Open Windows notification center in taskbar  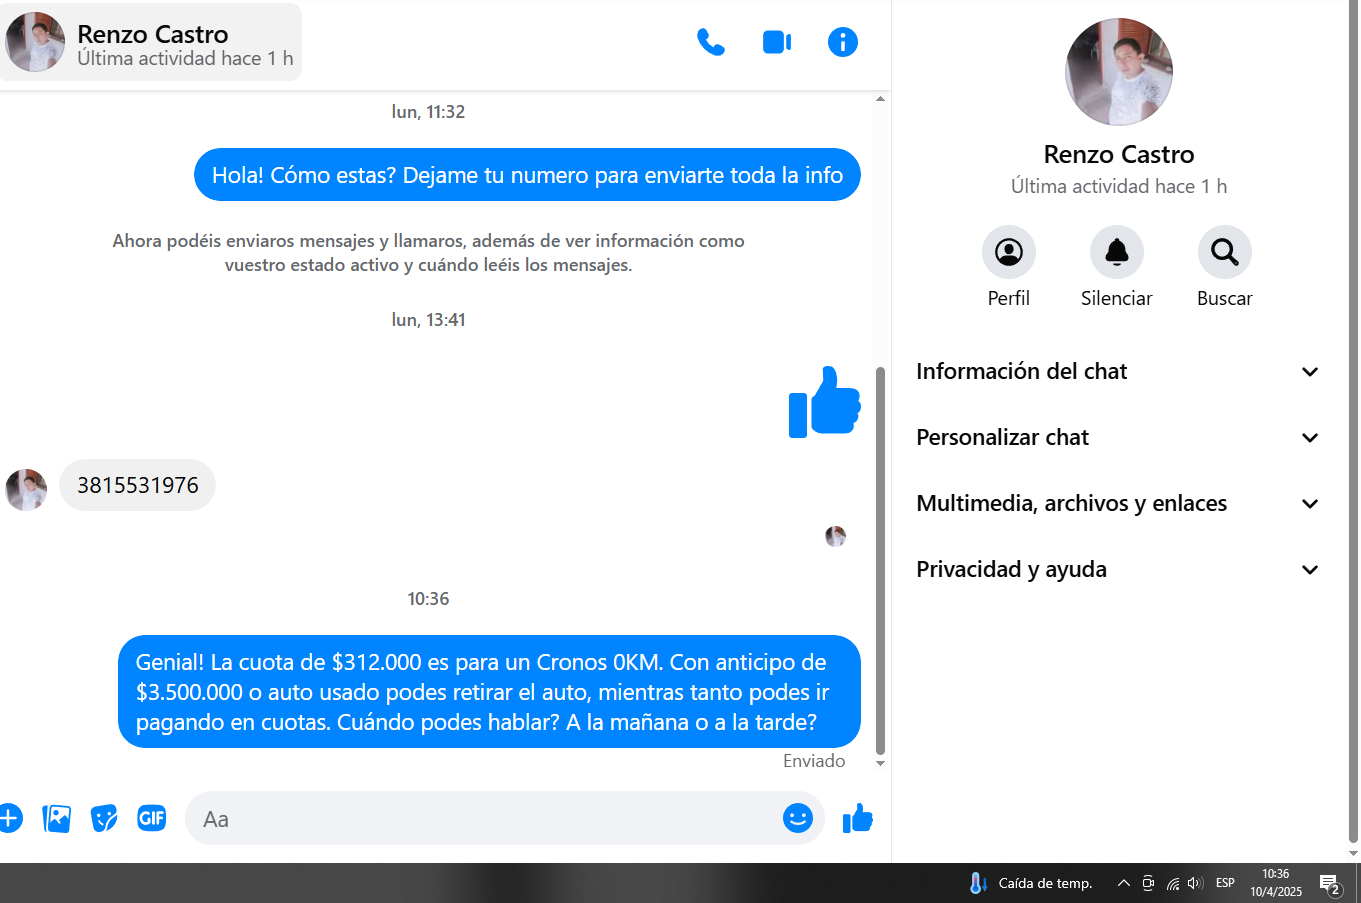pyautogui.click(x=1330, y=884)
